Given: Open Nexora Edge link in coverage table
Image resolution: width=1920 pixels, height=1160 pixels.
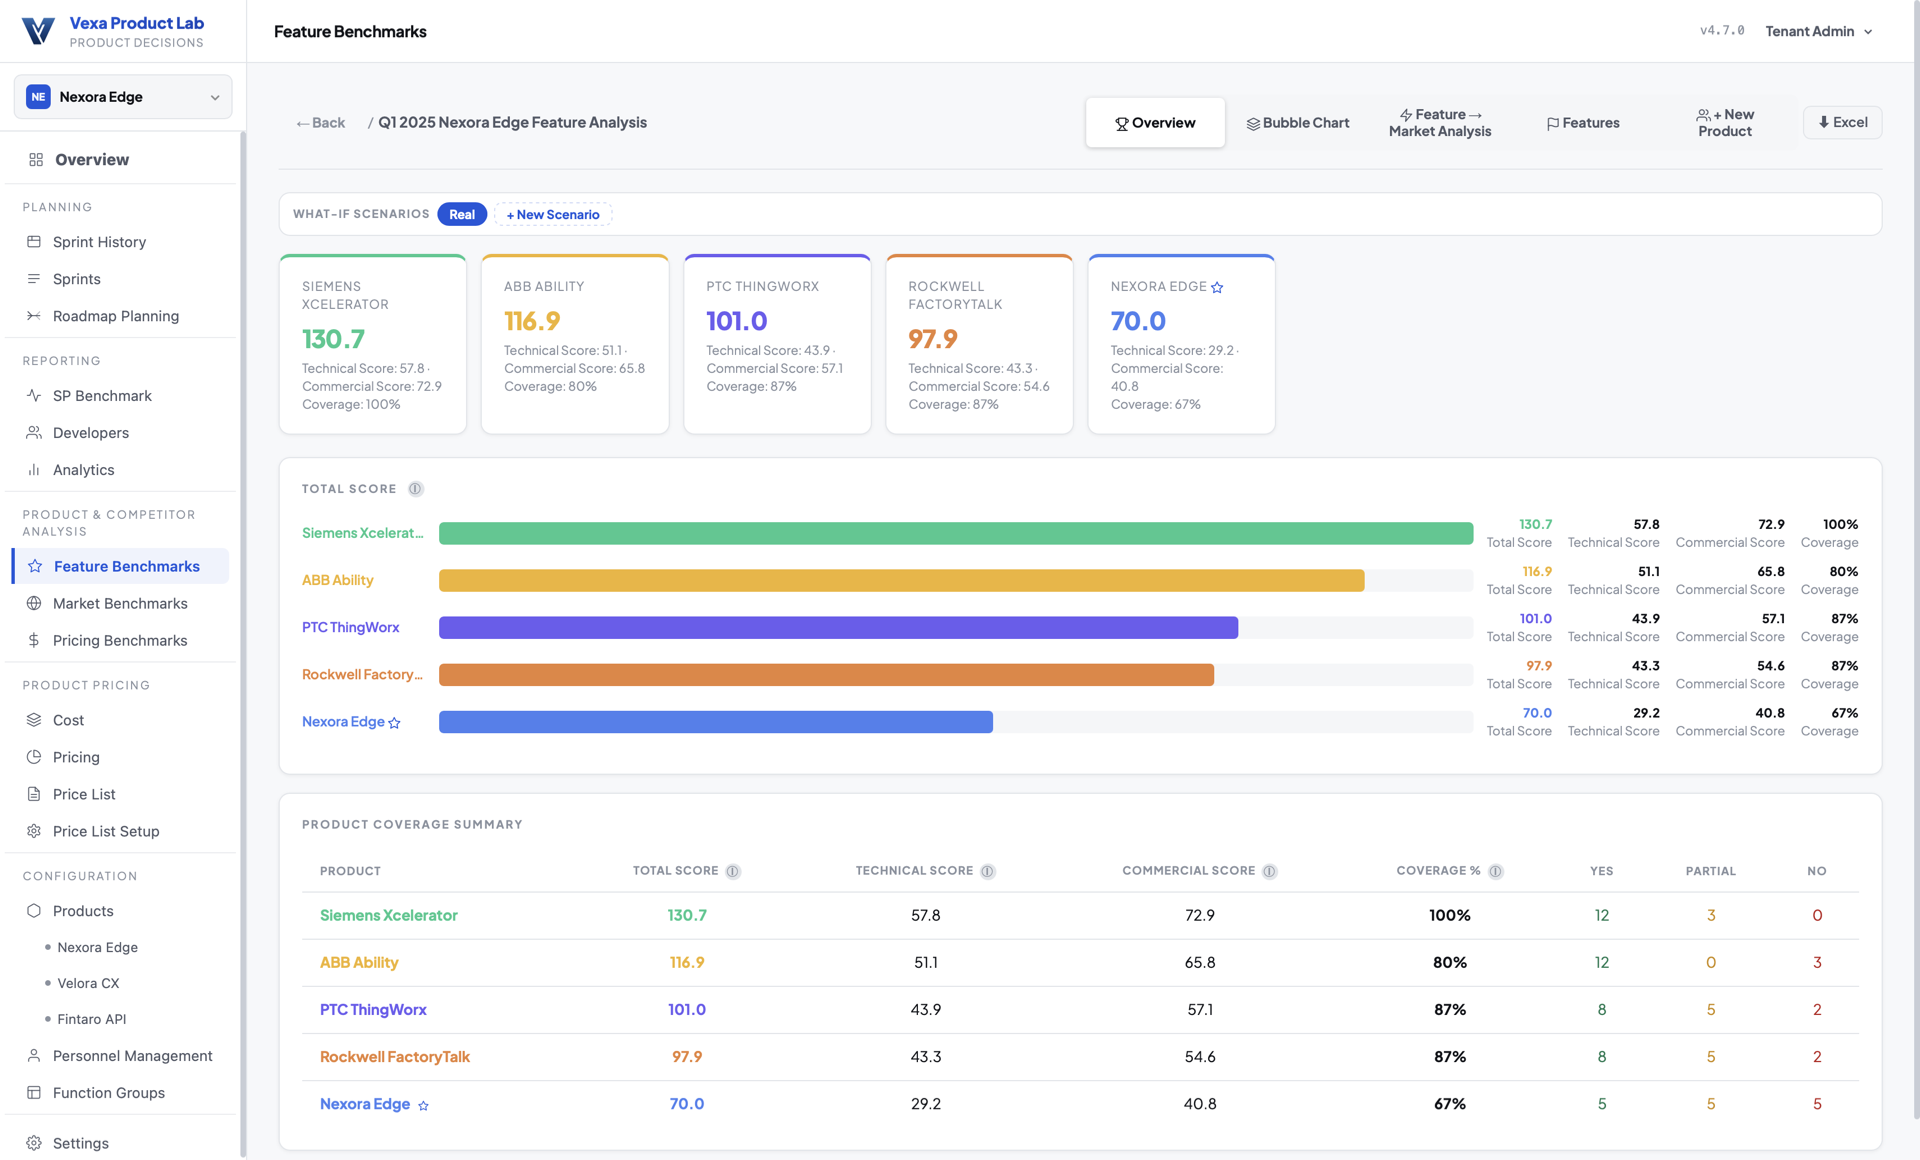Looking at the screenshot, I should (365, 1104).
